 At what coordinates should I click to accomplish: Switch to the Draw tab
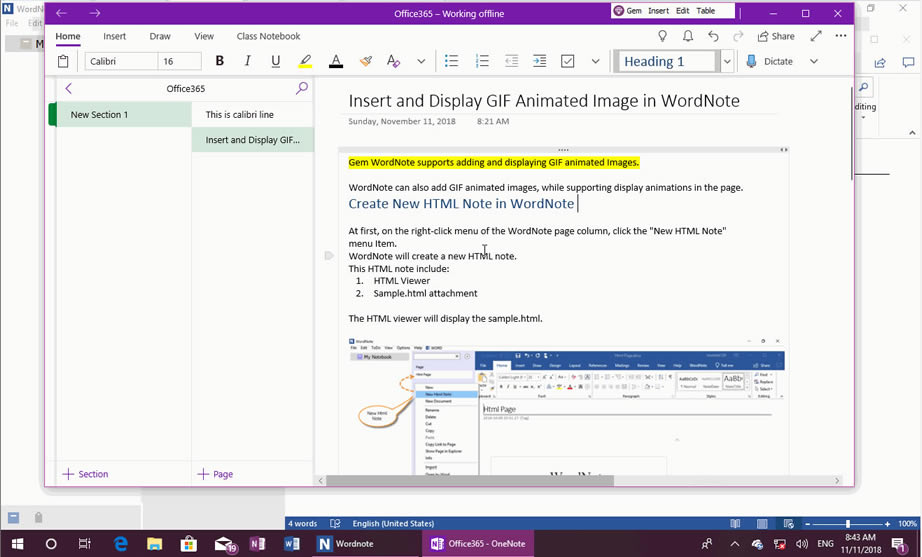tap(160, 36)
